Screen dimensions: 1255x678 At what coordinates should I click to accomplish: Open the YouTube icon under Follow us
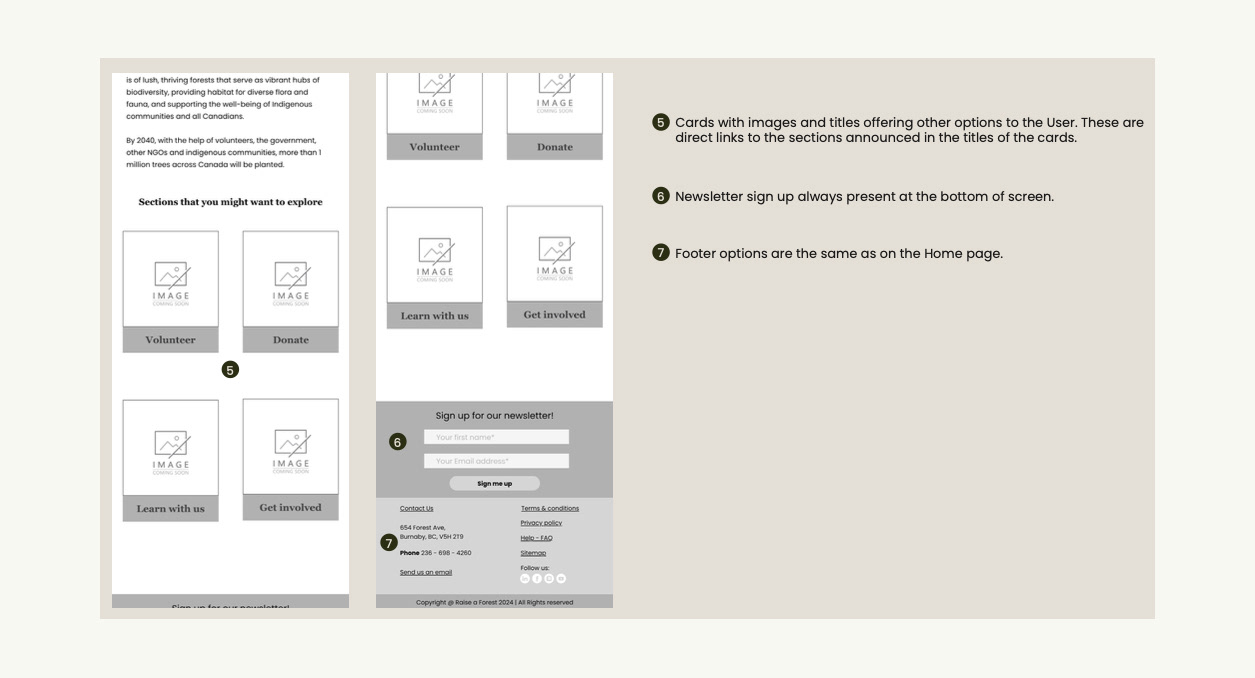(x=561, y=578)
